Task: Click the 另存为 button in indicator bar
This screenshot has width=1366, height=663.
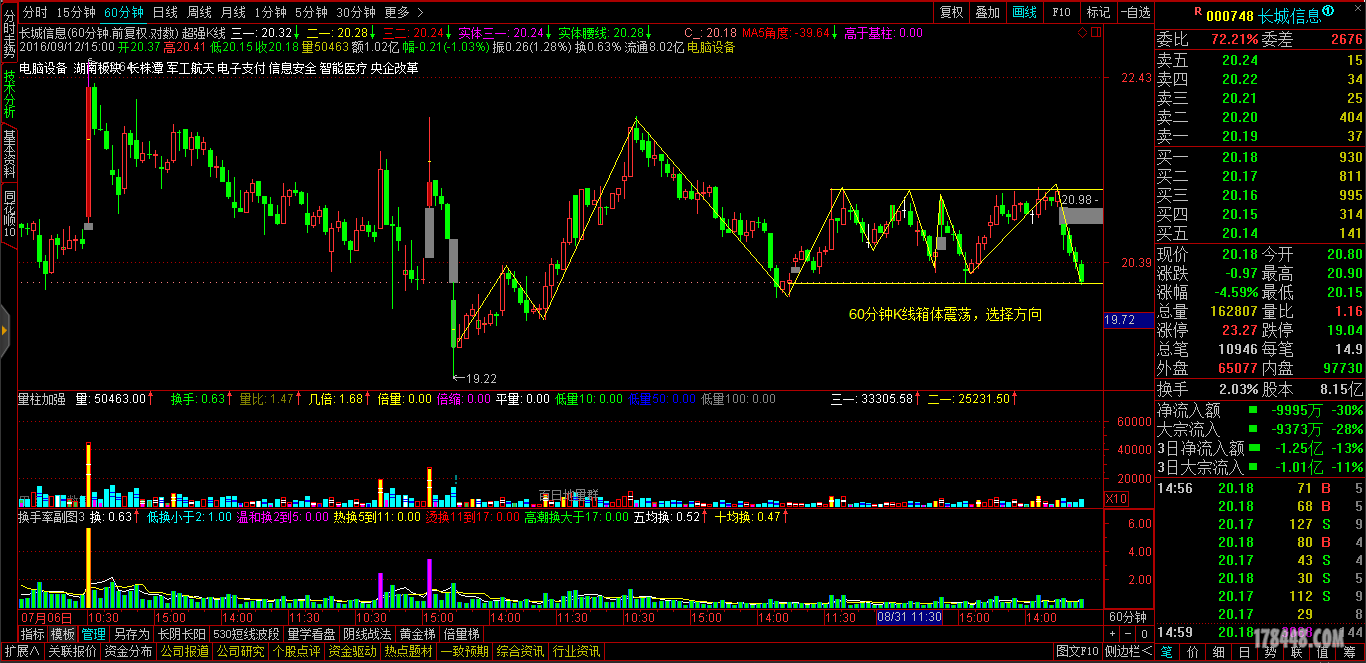Action: 130,634
